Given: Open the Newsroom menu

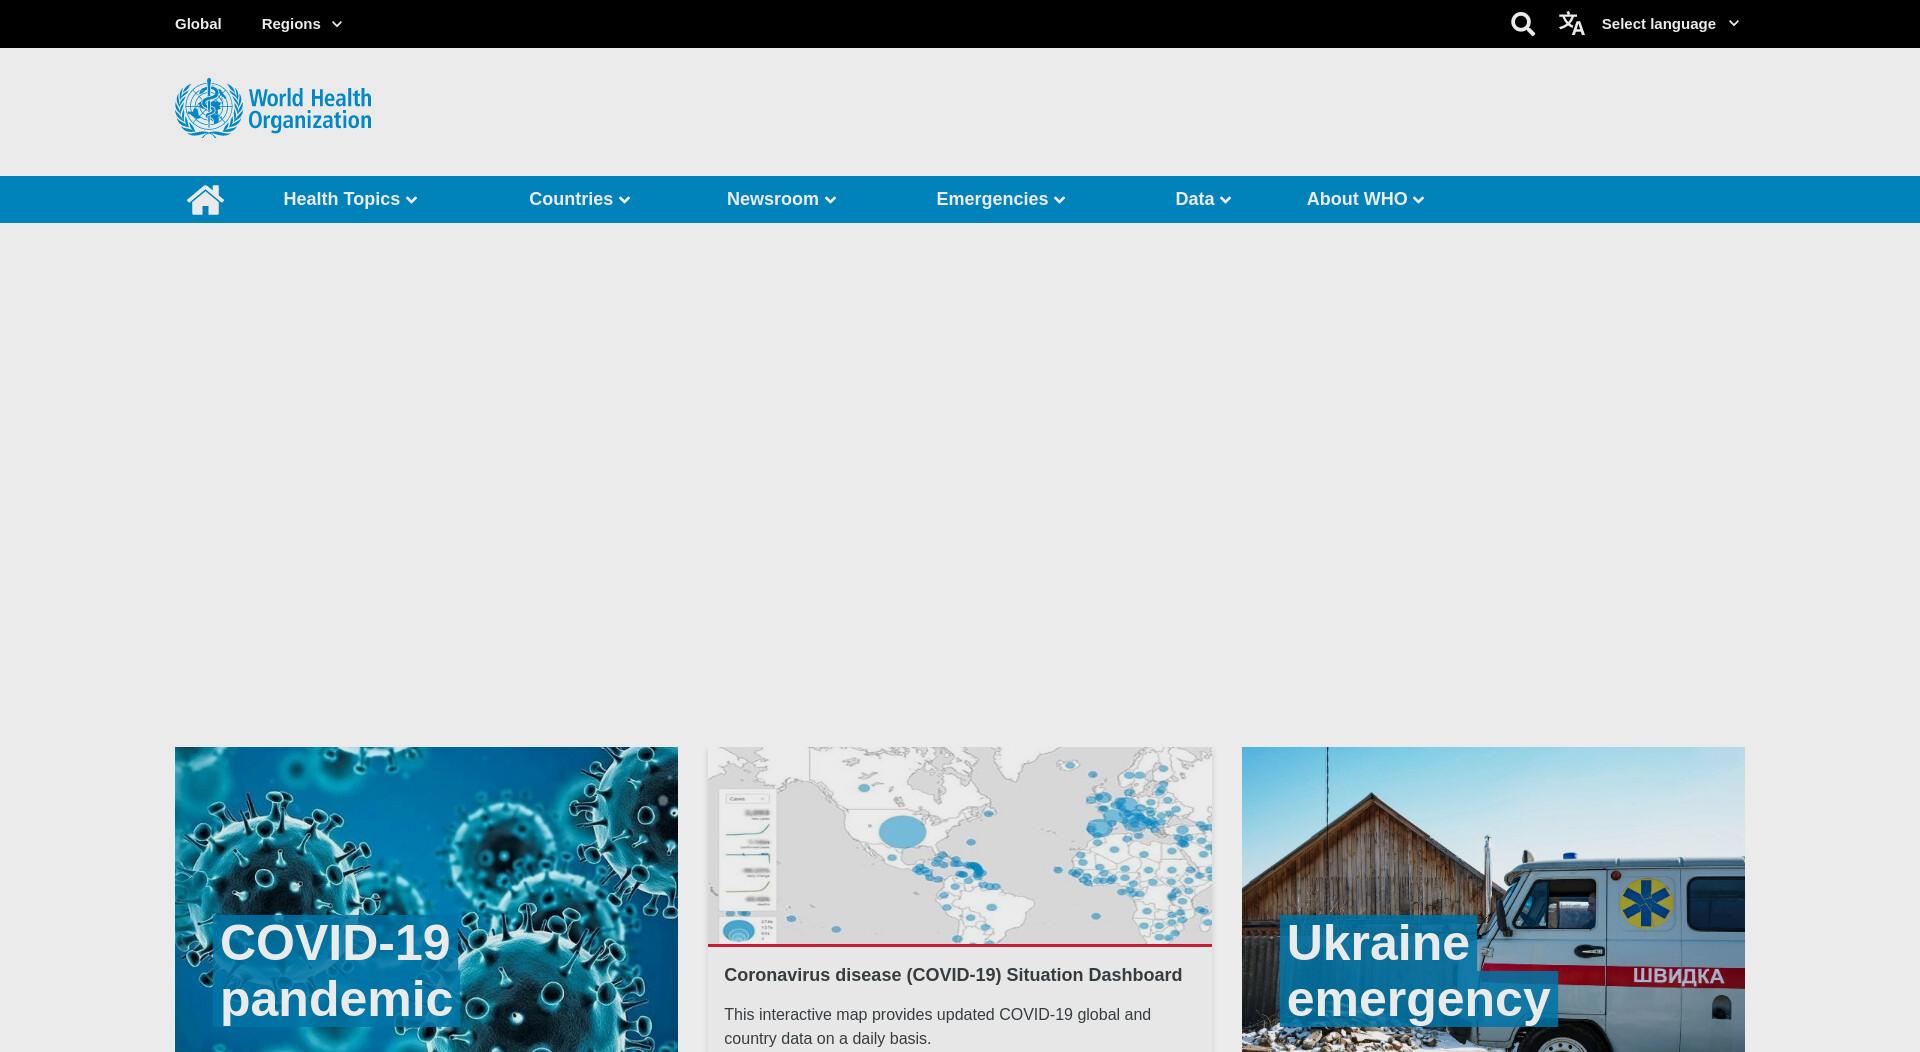Looking at the screenshot, I should [781, 199].
